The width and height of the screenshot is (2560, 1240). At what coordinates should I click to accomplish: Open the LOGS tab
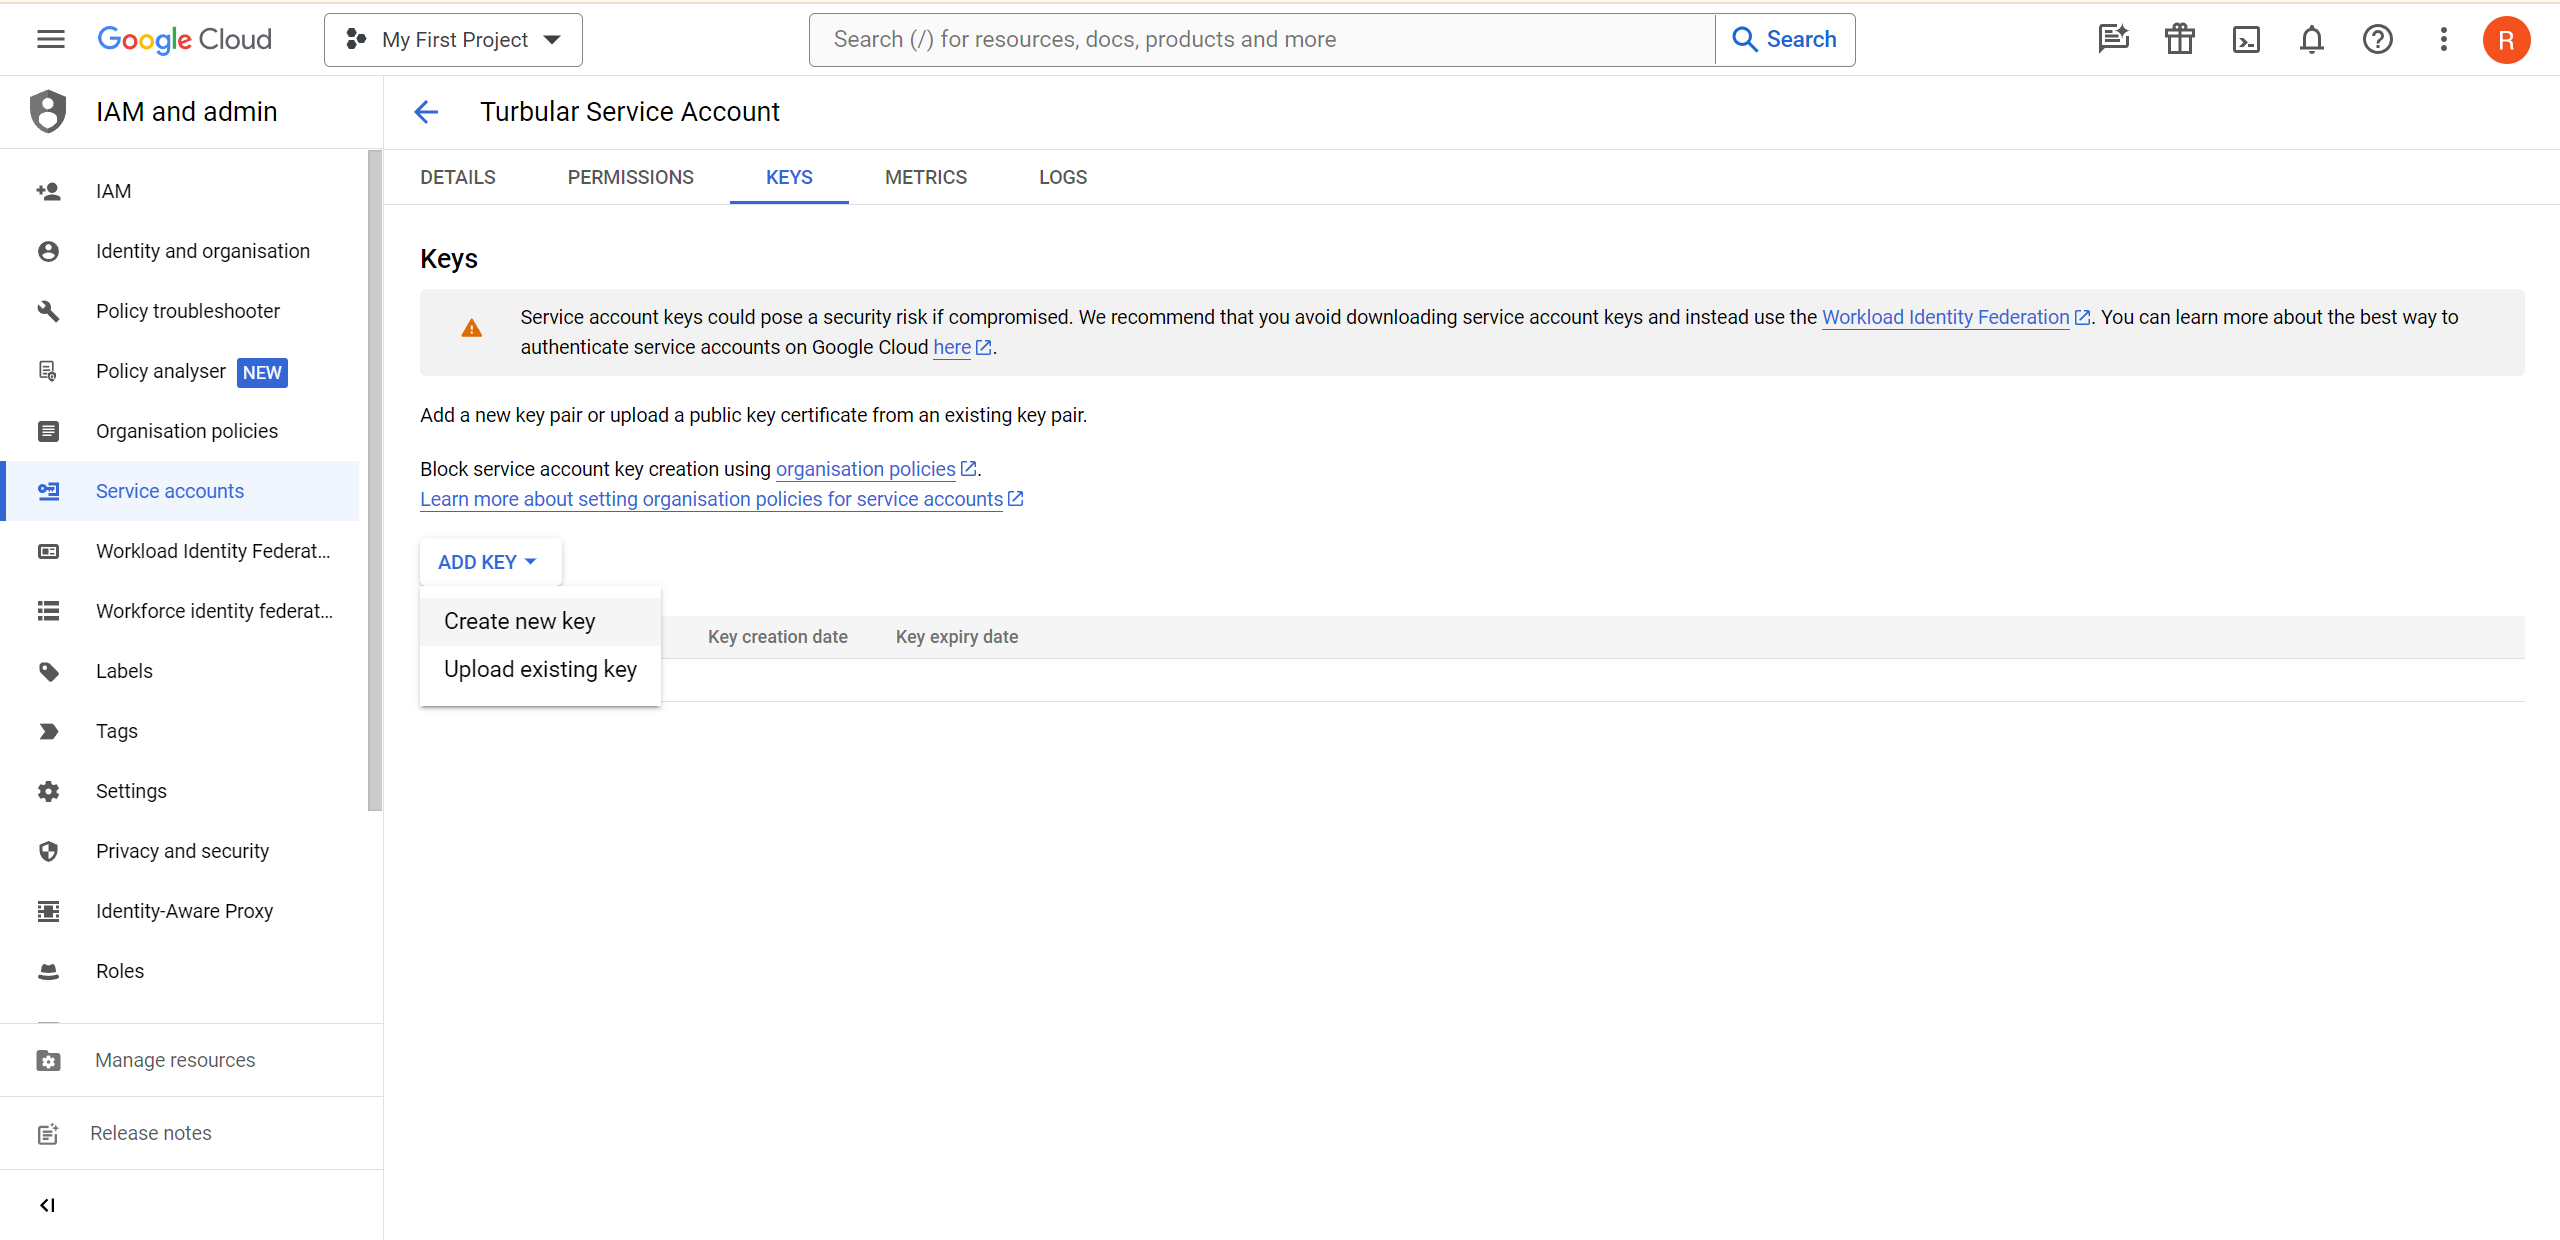point(1063,178)
